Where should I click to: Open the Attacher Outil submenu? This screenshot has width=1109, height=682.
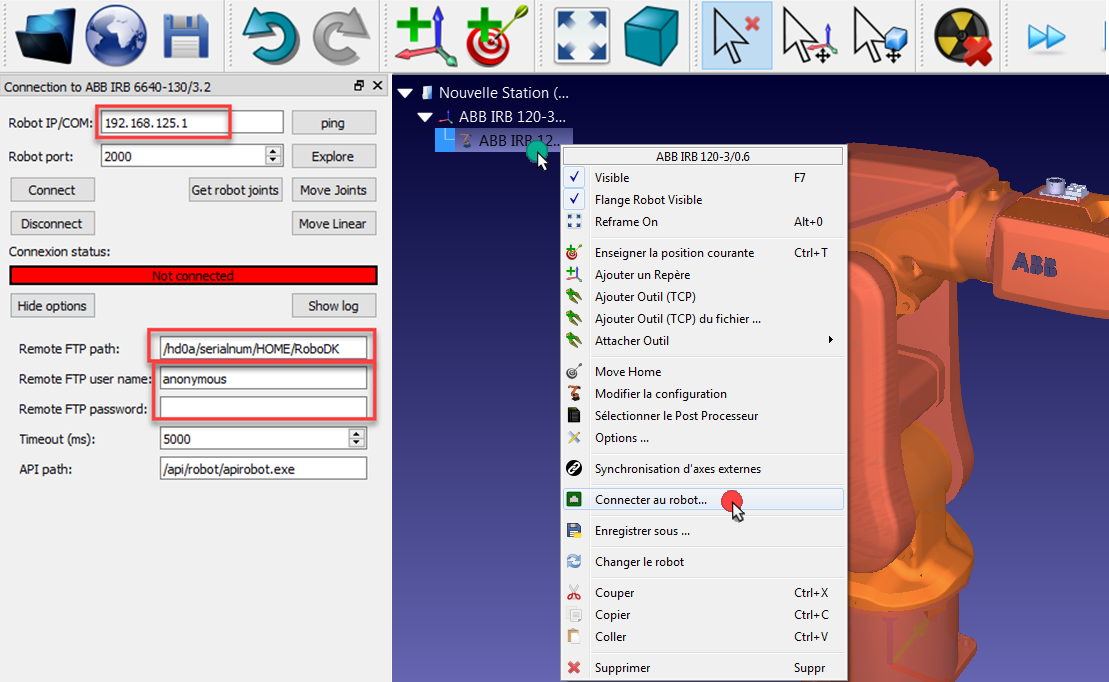(x=704, y=341)
